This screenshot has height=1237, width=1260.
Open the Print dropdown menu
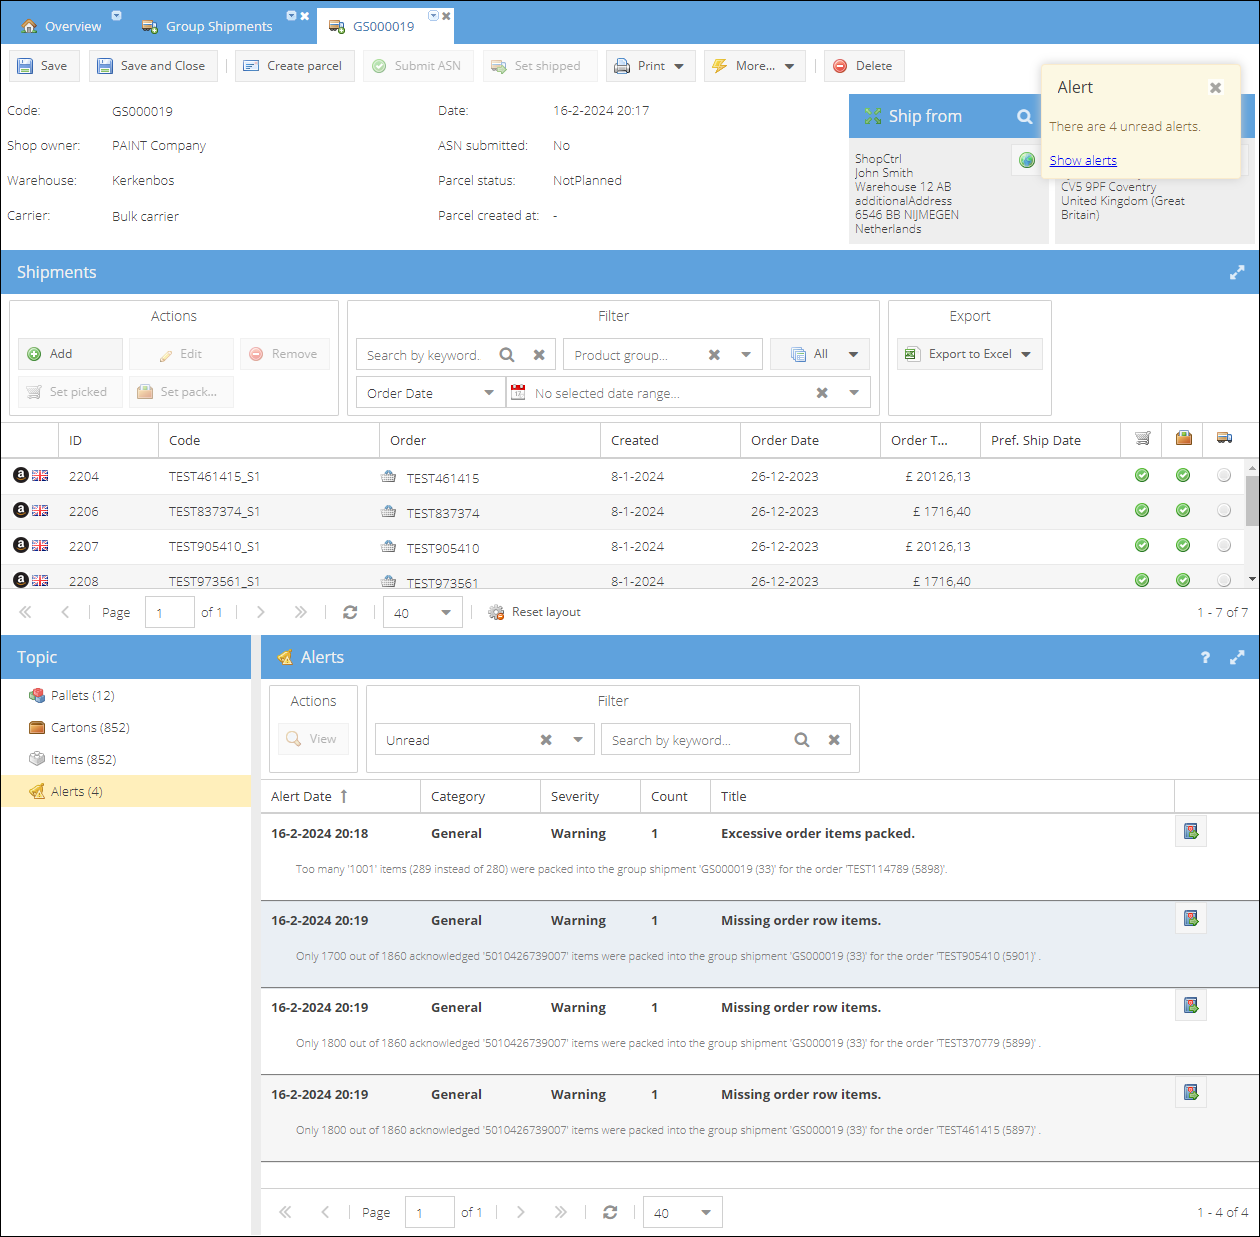point(650,66)
